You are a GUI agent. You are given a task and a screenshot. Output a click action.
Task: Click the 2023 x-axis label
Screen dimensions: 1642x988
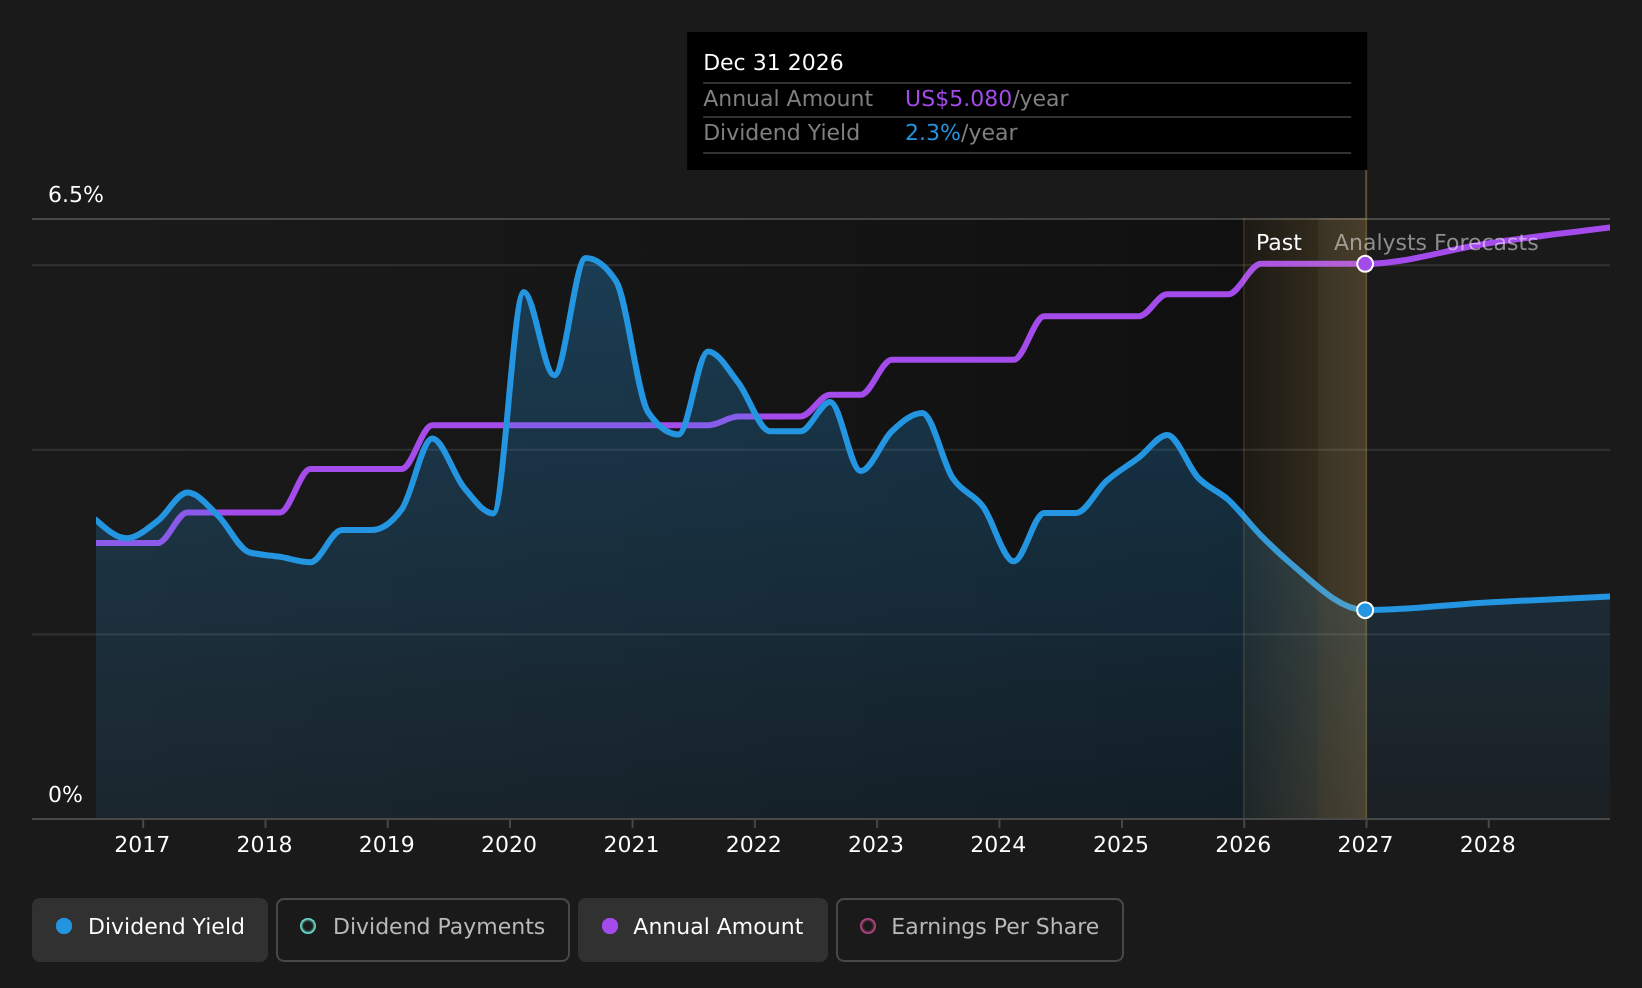click(876, 845)
